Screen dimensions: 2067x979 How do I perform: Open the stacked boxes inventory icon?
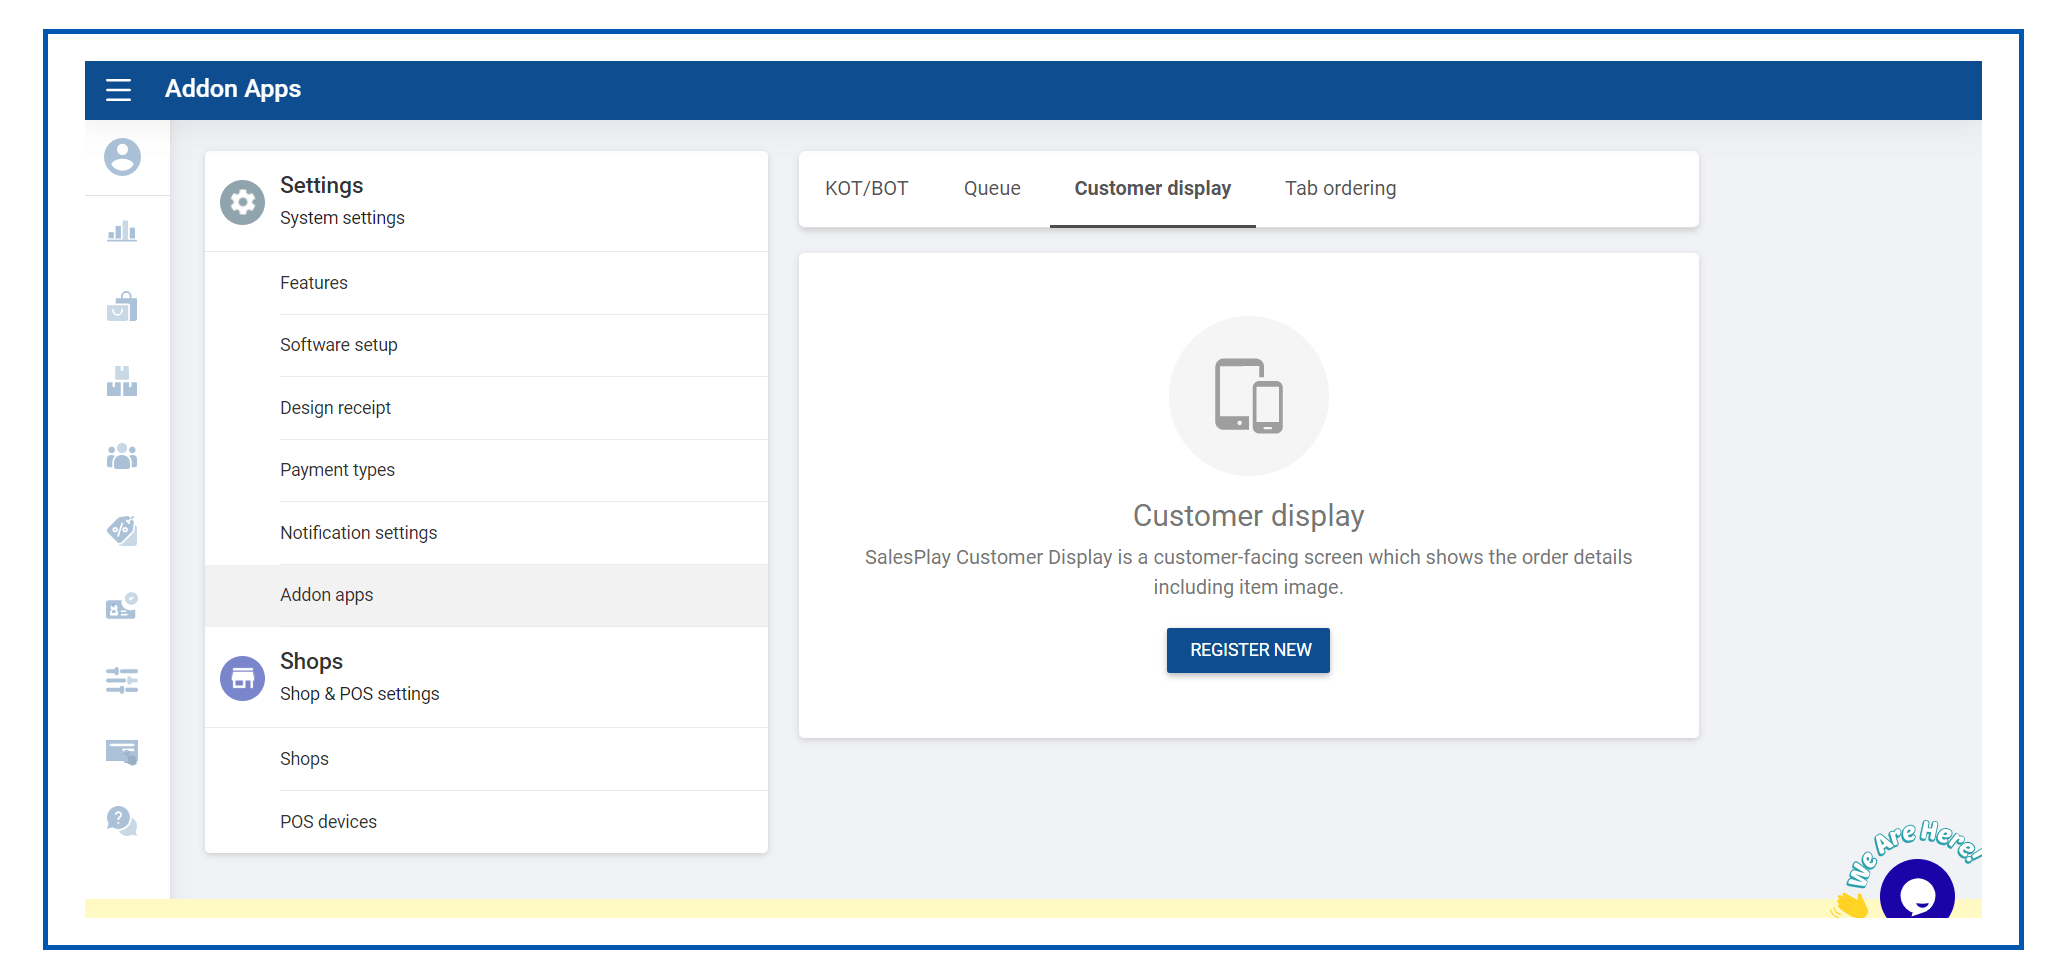point(122,381)
